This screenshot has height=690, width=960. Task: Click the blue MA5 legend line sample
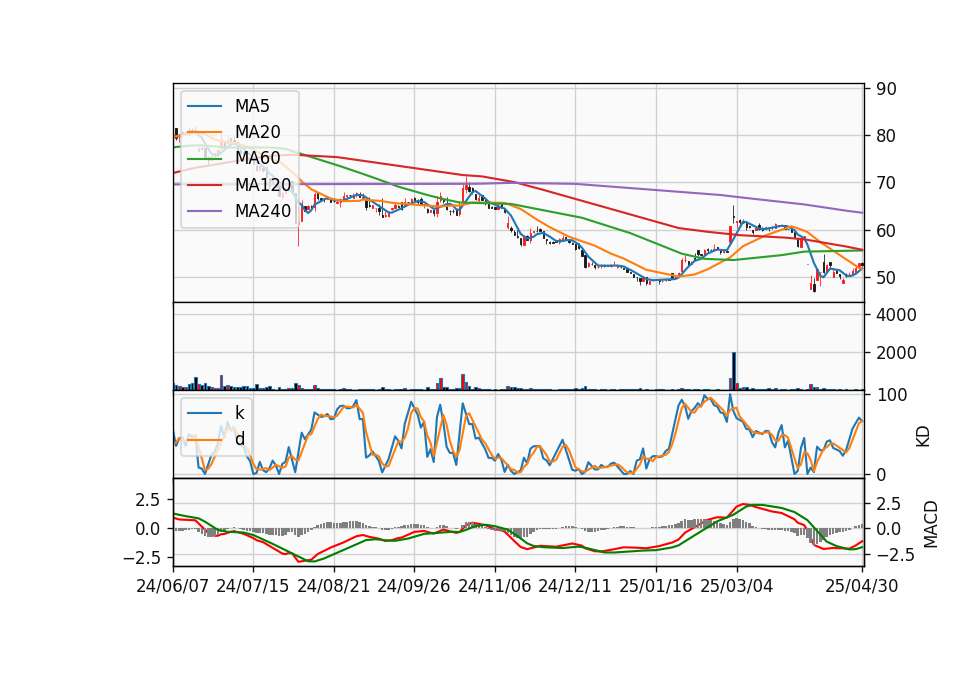click(x=204, y=106)
